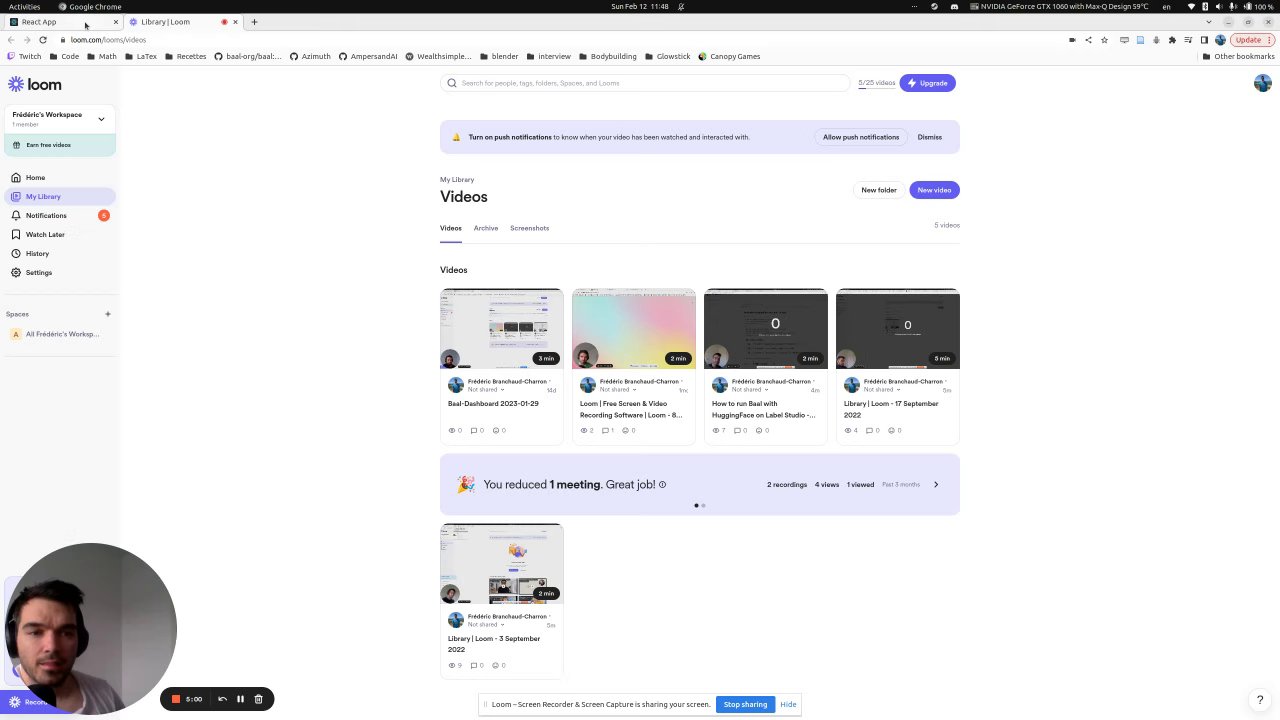Bookmark this page with star icon
This screenshot has height=720, width=1280.
1104,40
